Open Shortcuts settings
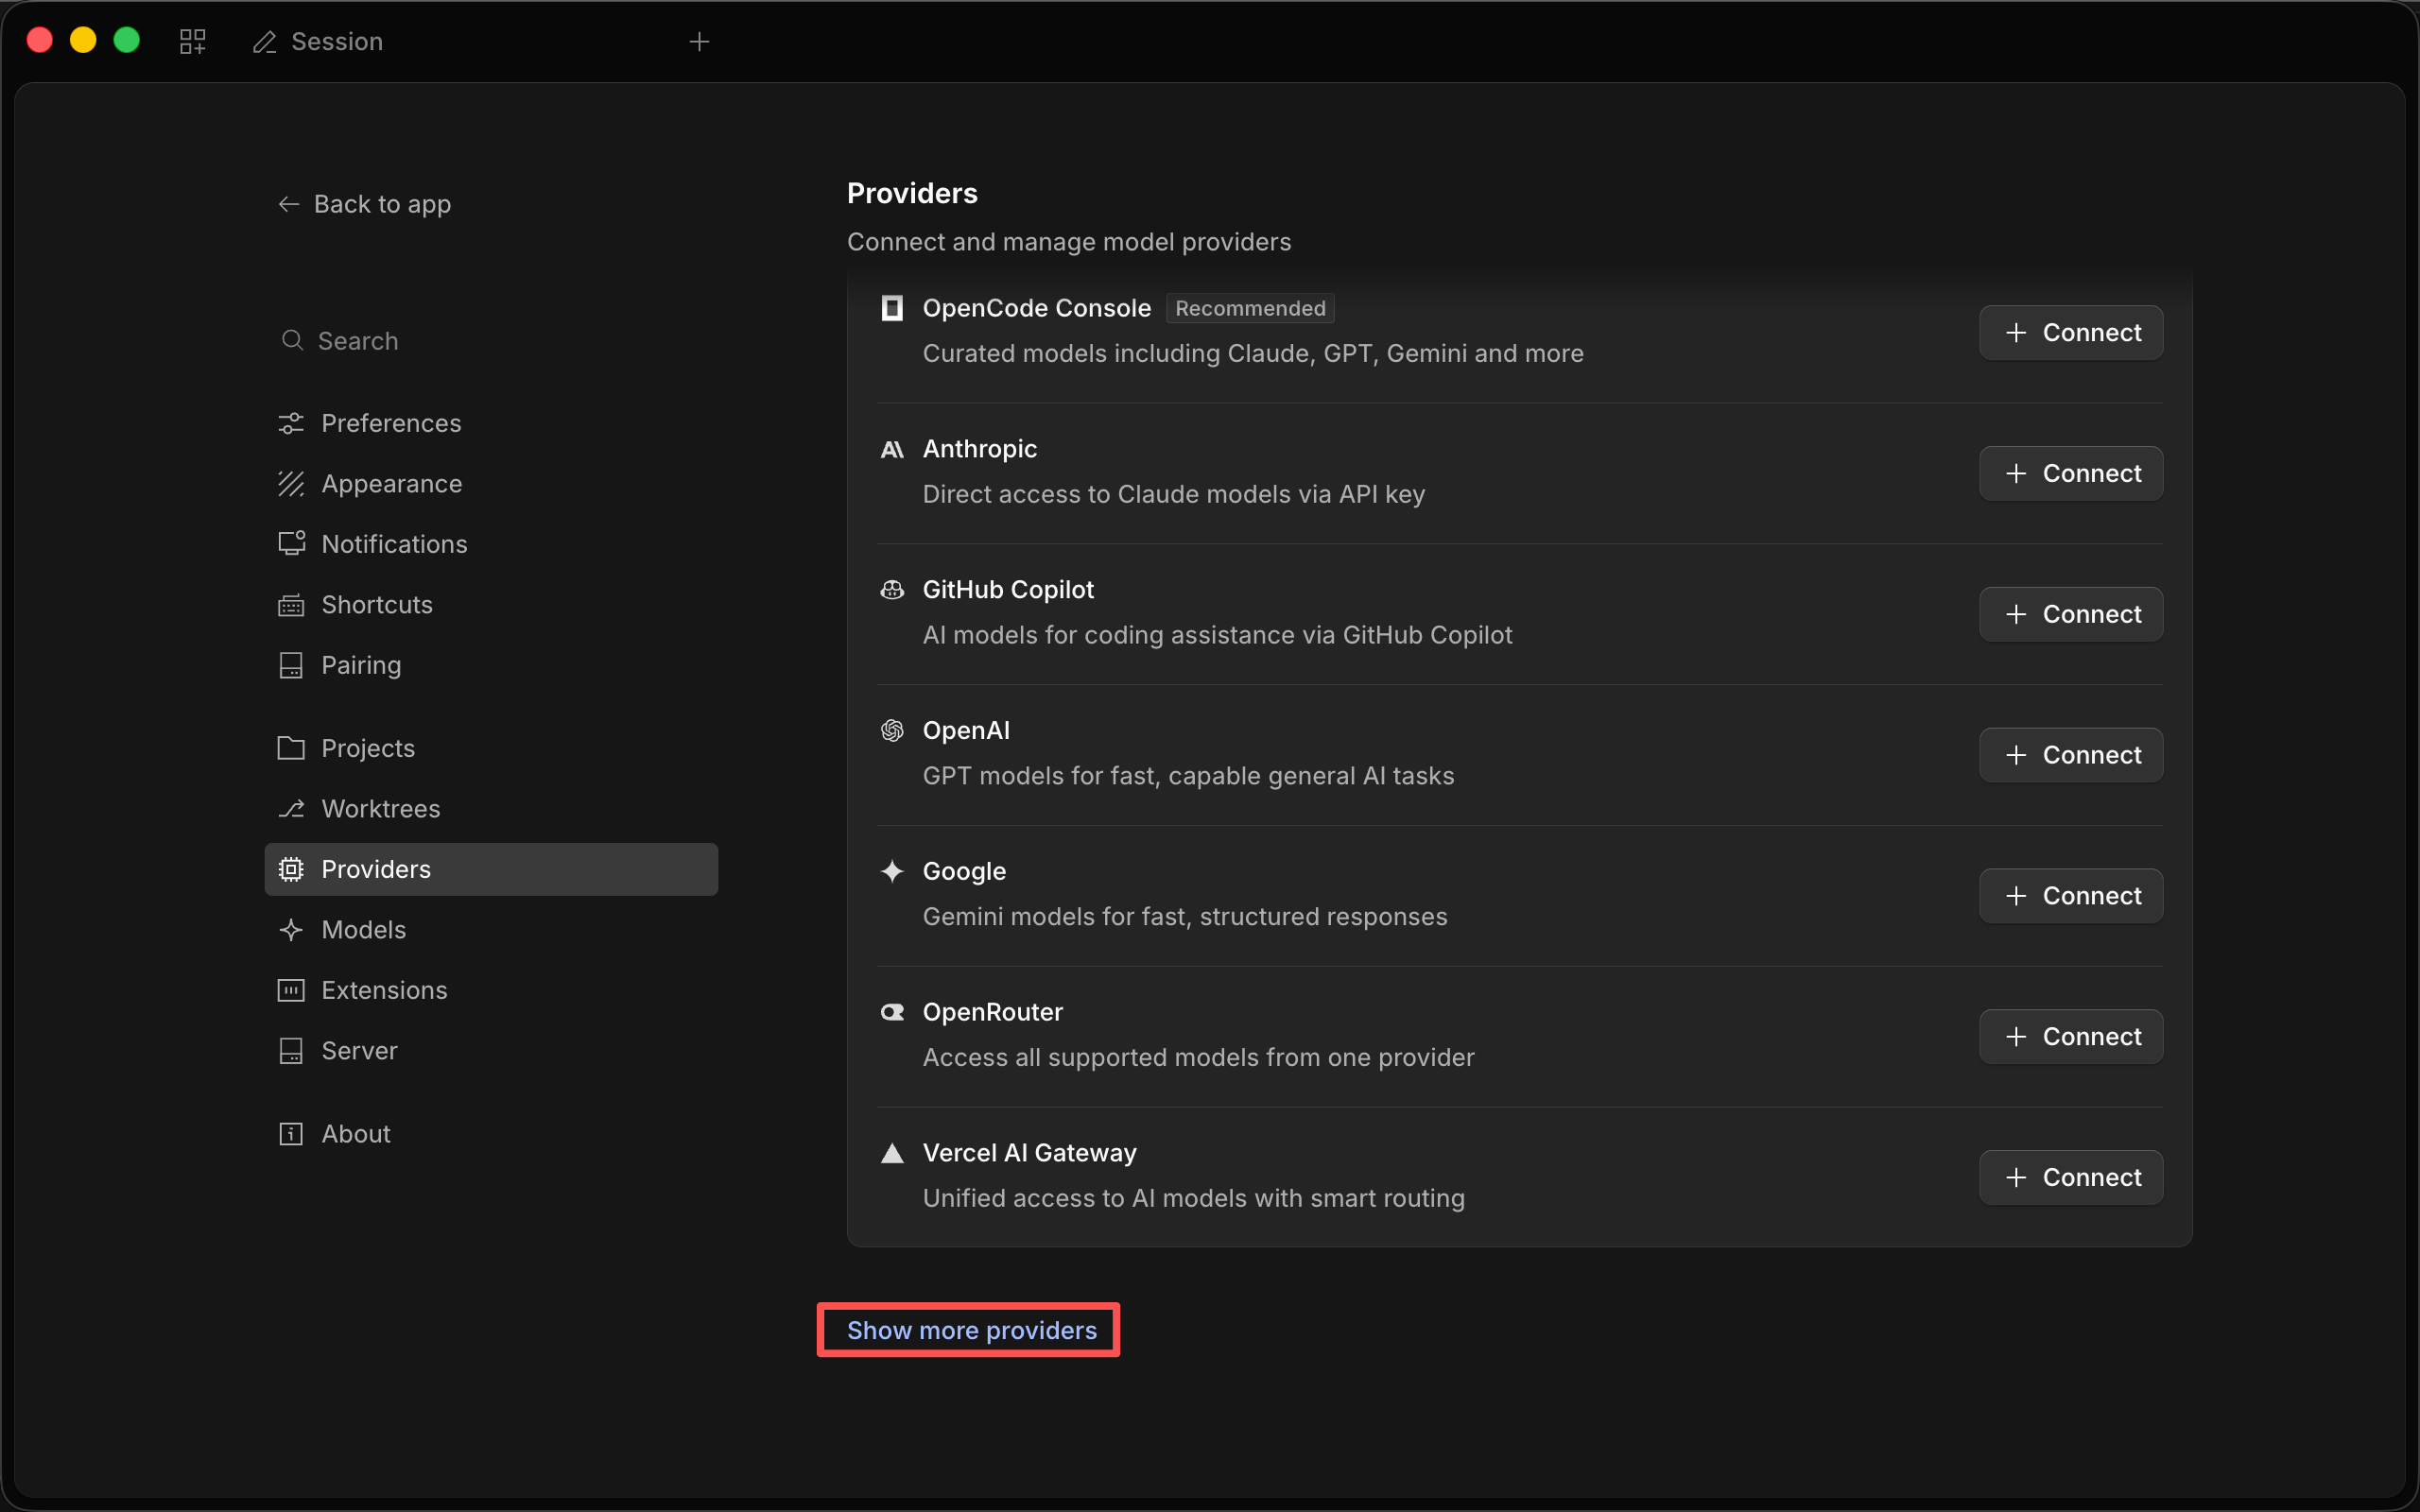 pos(491,605)
